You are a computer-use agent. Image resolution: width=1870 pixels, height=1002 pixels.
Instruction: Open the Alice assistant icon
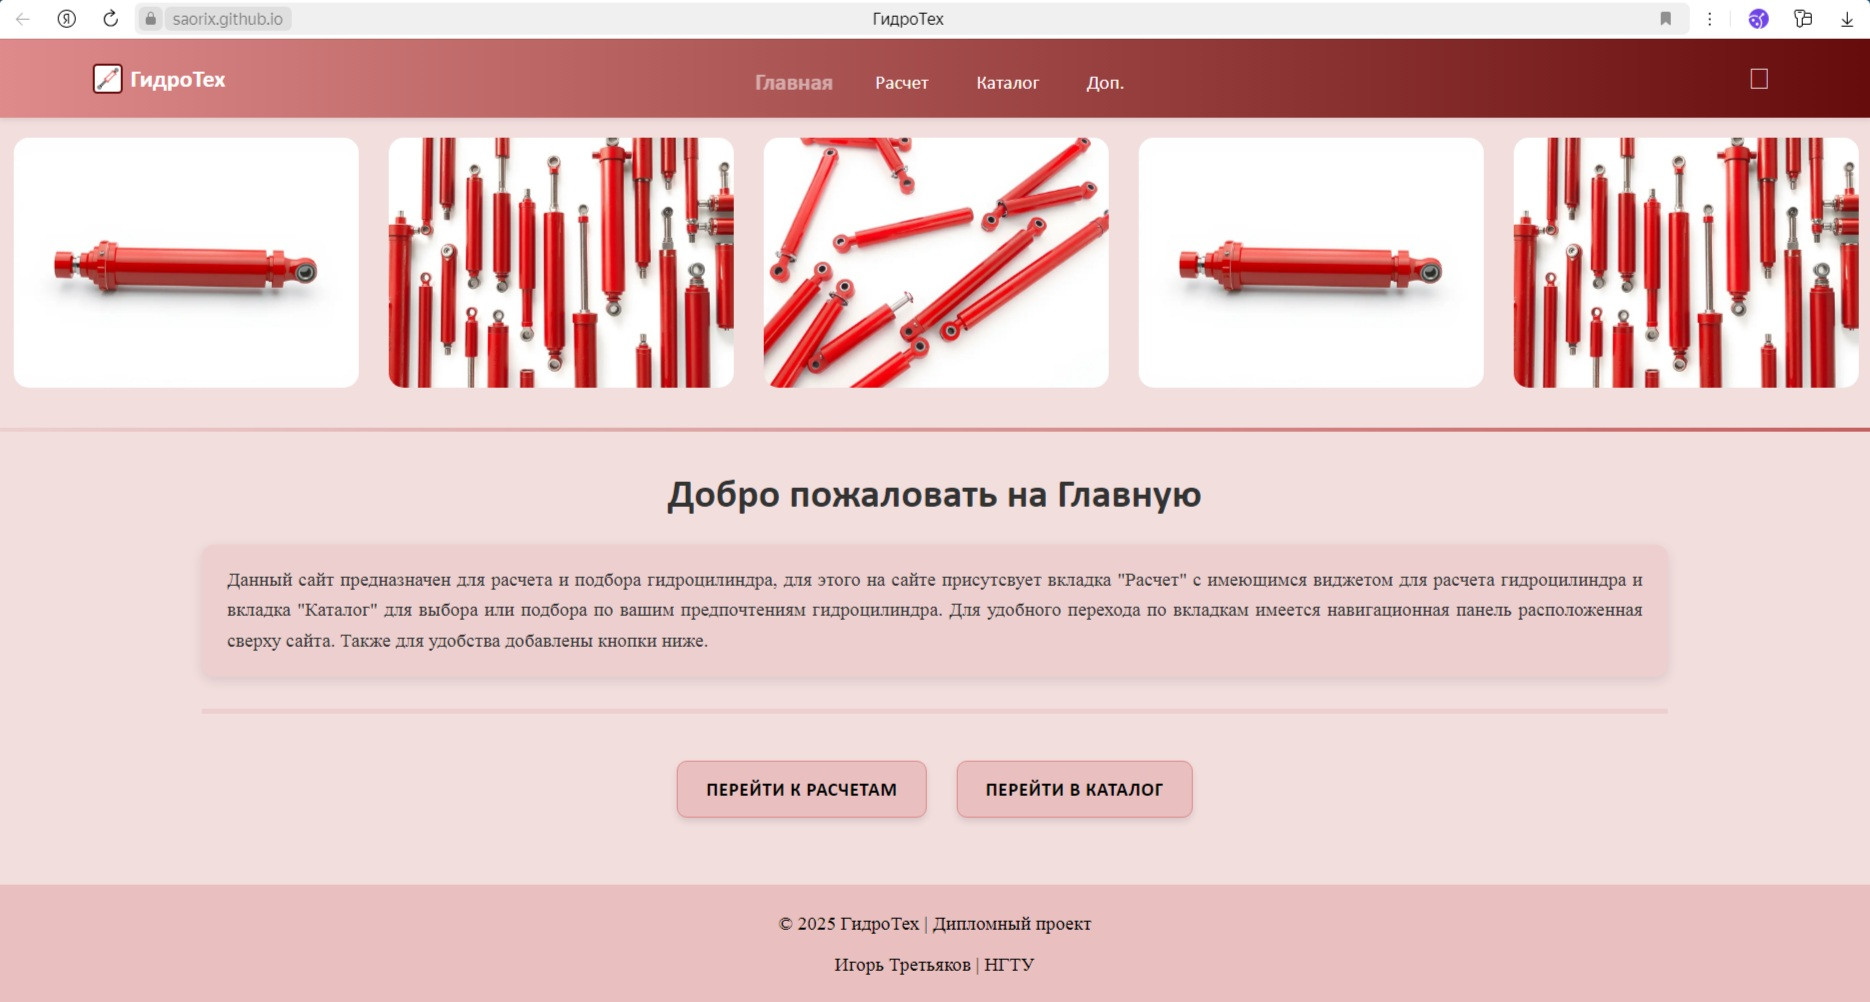[1758, 19]
